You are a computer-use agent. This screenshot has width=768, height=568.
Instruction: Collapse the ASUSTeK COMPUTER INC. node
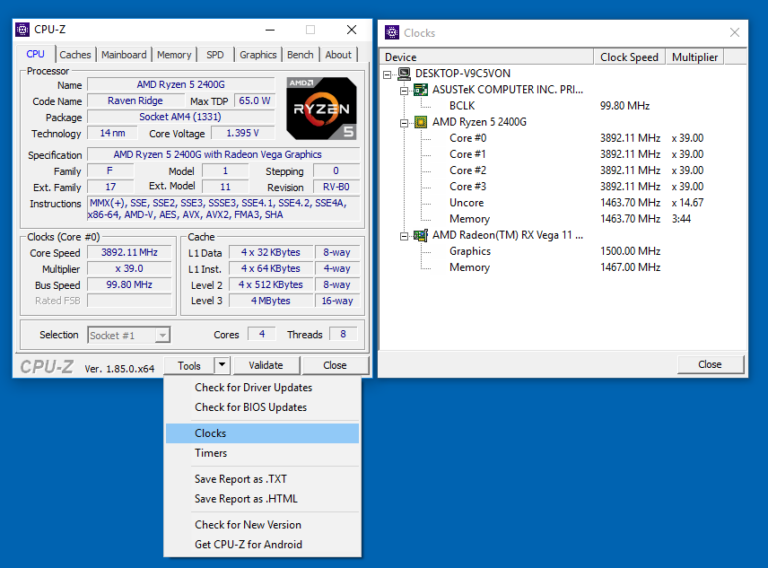pyautogui.click(x=404, y=91)
